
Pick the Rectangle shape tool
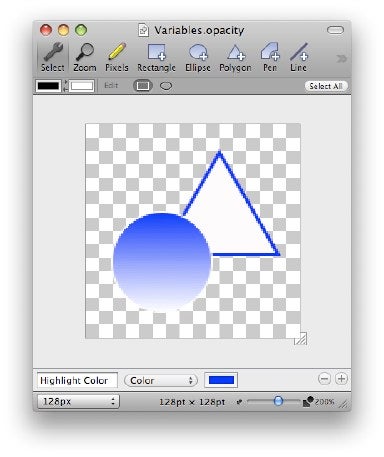pos(156,57)
